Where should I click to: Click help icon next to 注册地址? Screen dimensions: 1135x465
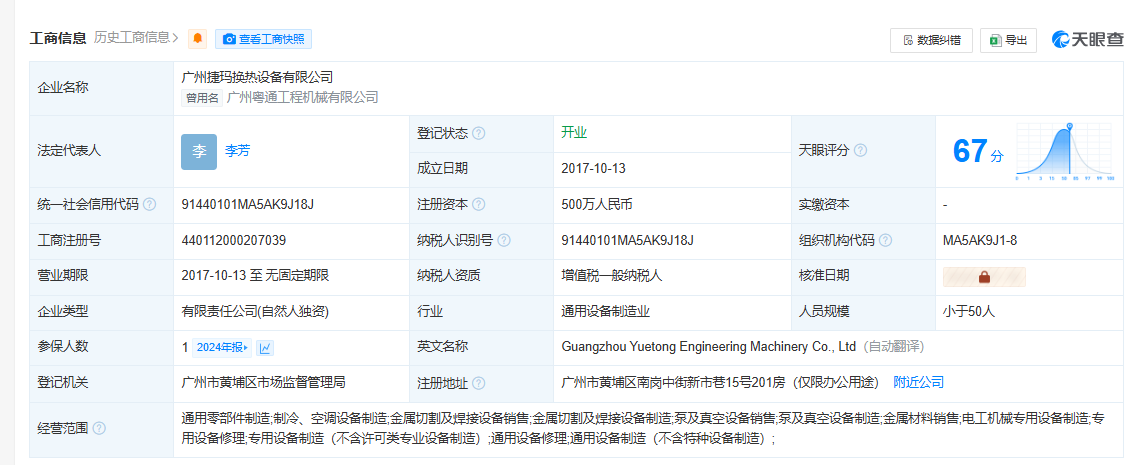point(478,383)
